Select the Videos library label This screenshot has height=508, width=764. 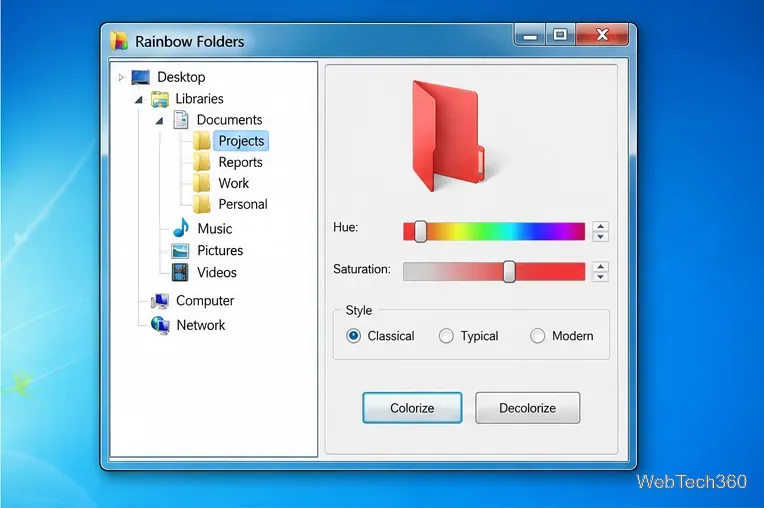(217, 272)
